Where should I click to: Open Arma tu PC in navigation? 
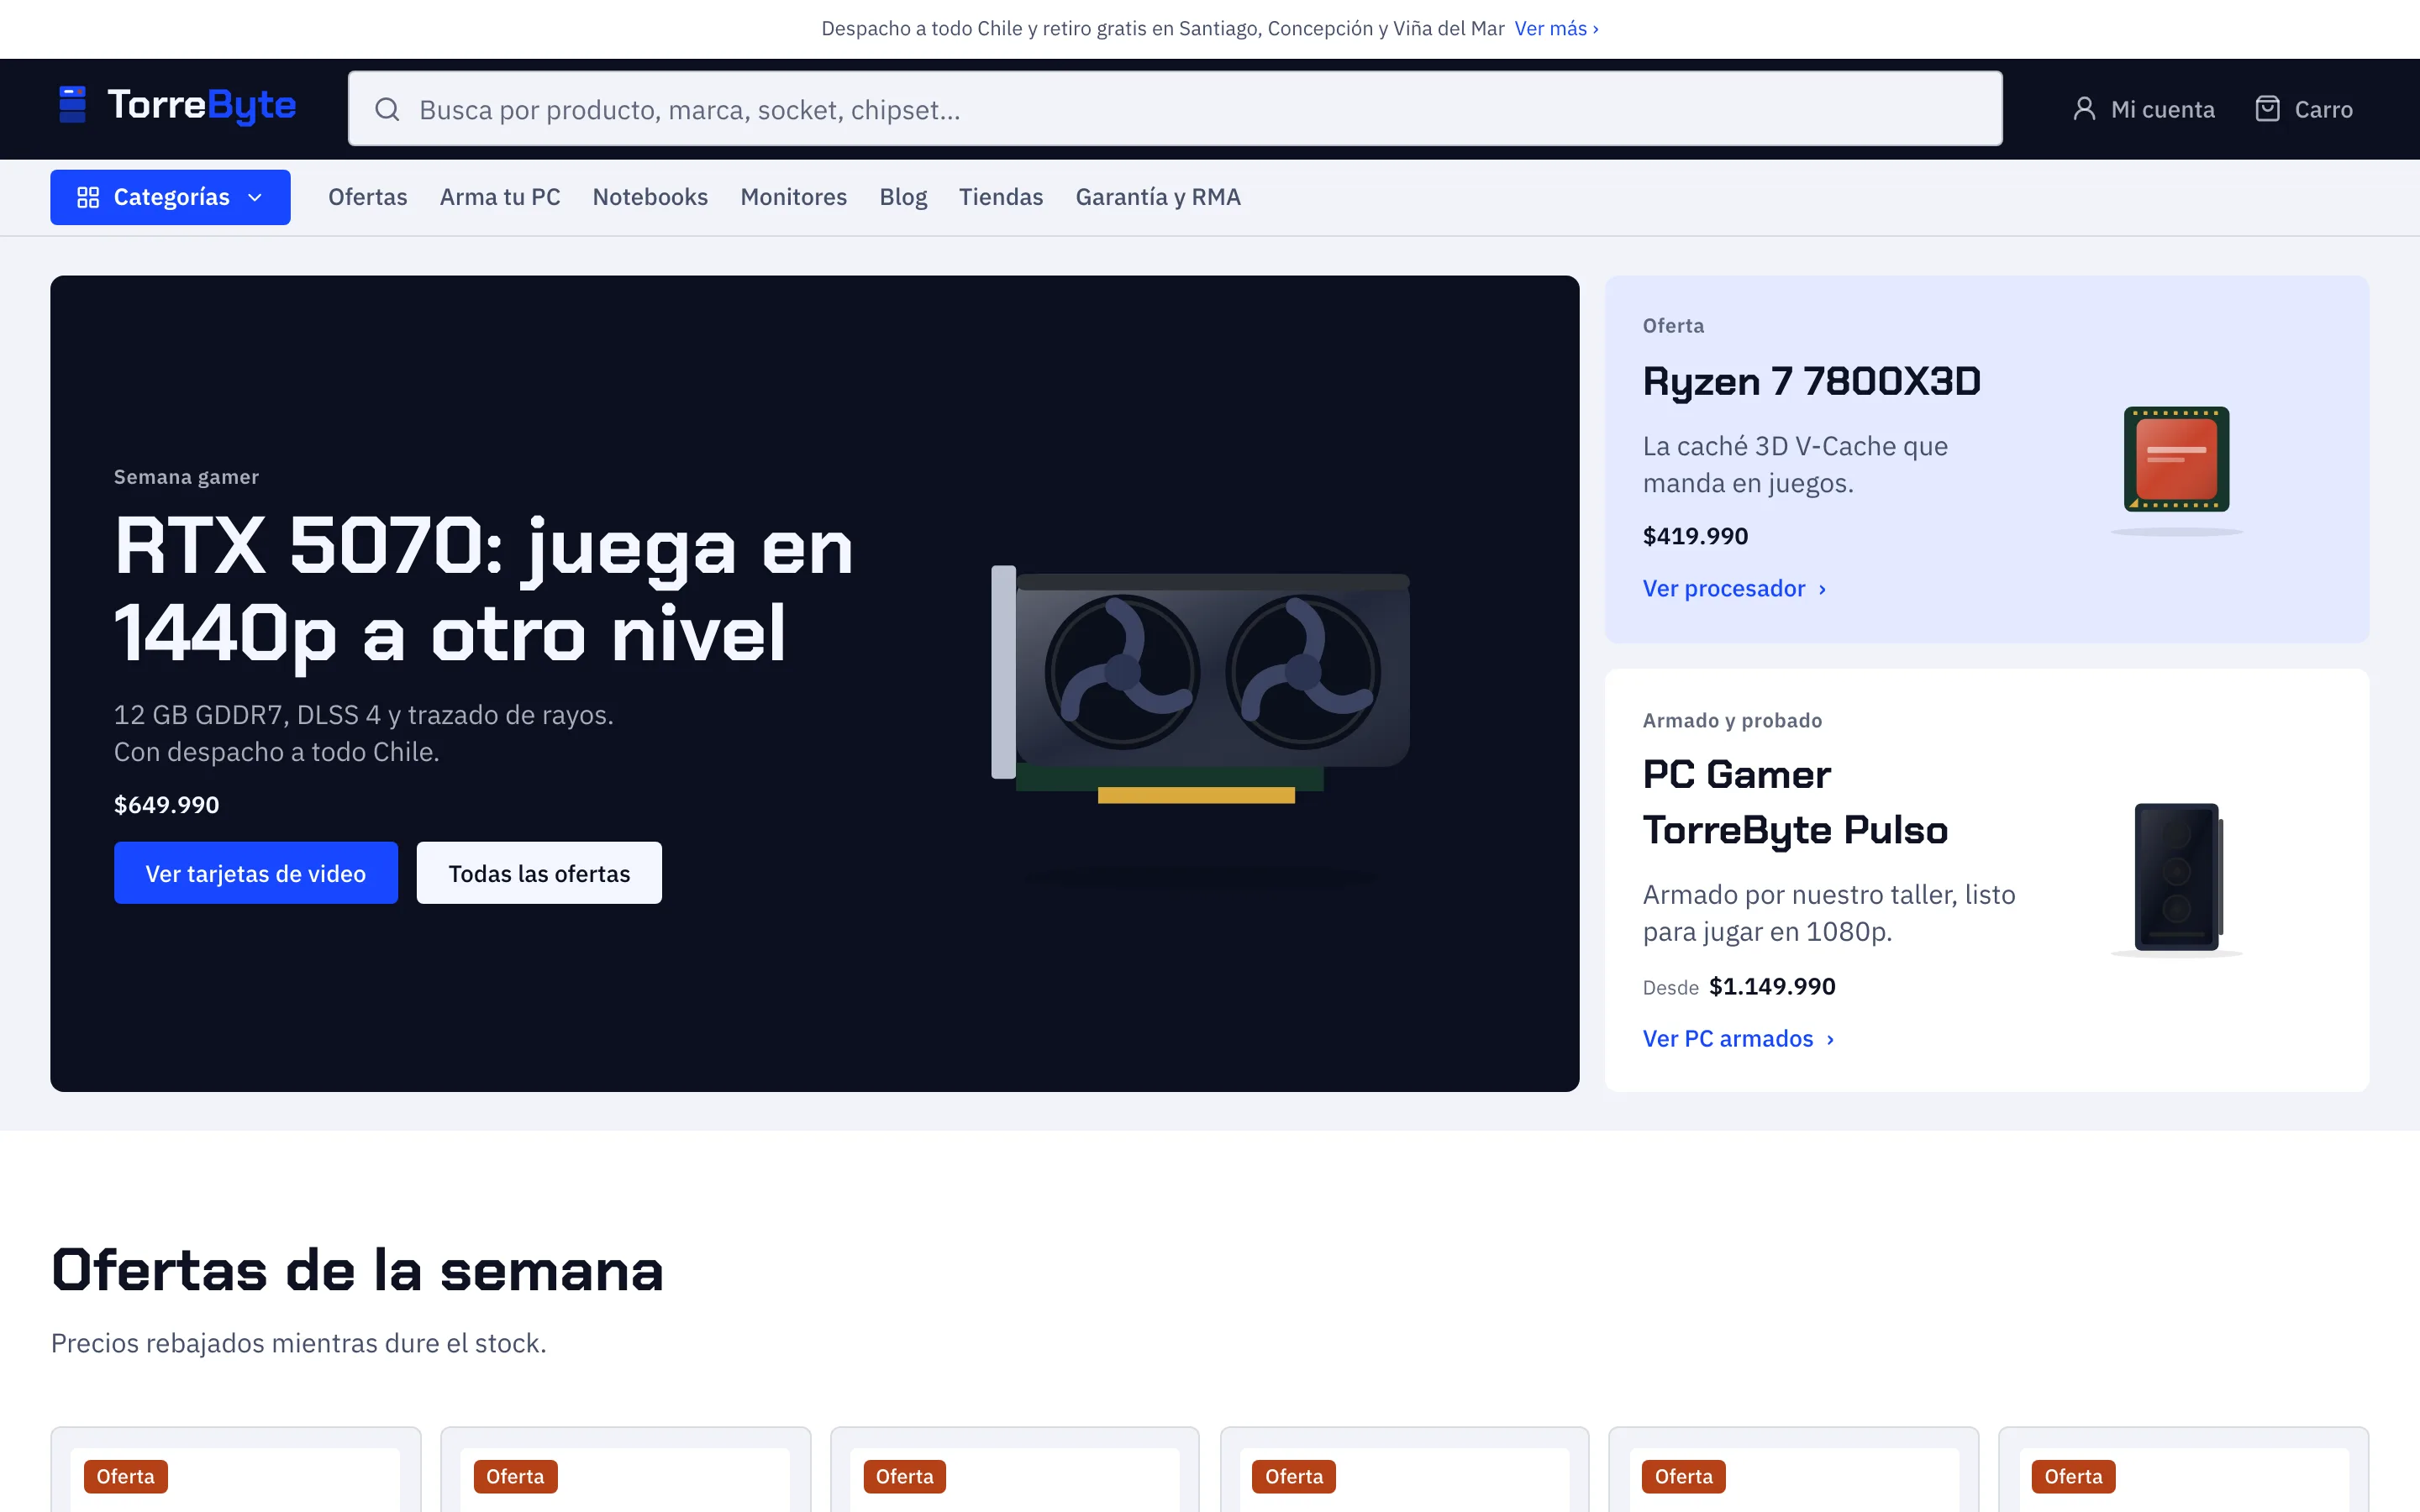pos(500,197)
